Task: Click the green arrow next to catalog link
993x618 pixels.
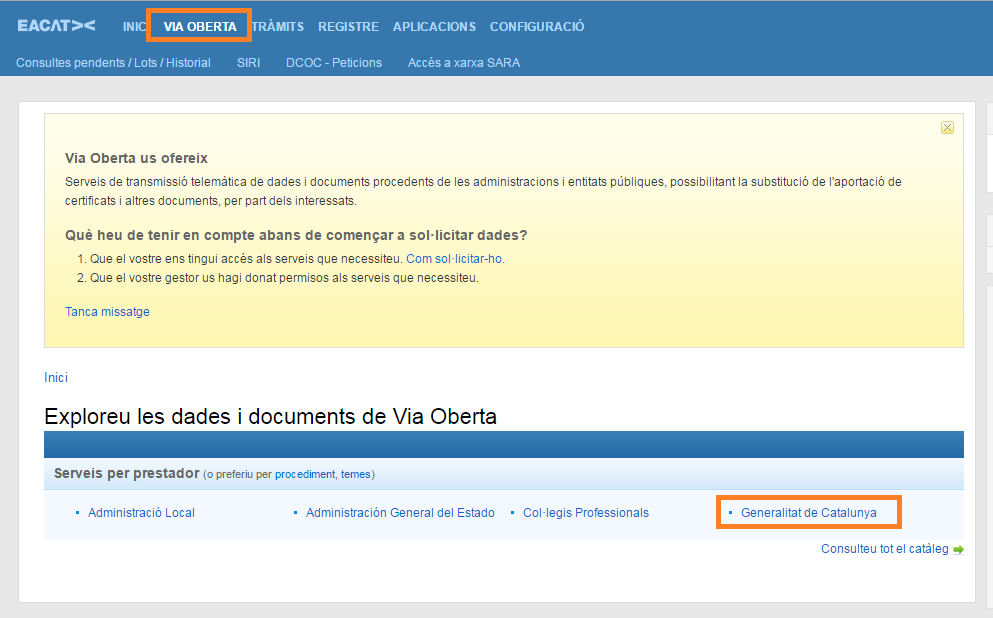Action: coord(959,549)
